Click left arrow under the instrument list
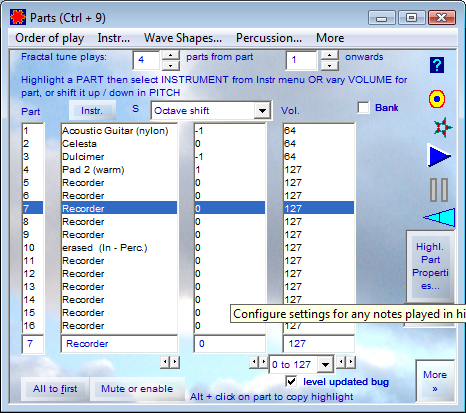 (164, 362)
